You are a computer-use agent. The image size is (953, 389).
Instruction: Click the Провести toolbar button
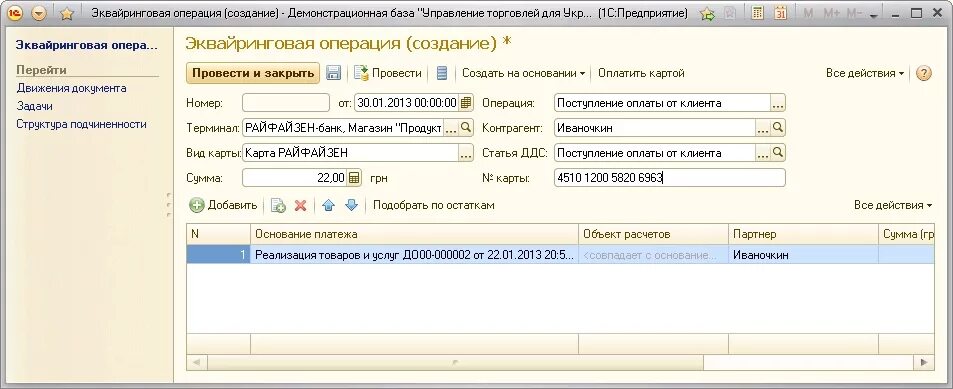tap(388, 73)
